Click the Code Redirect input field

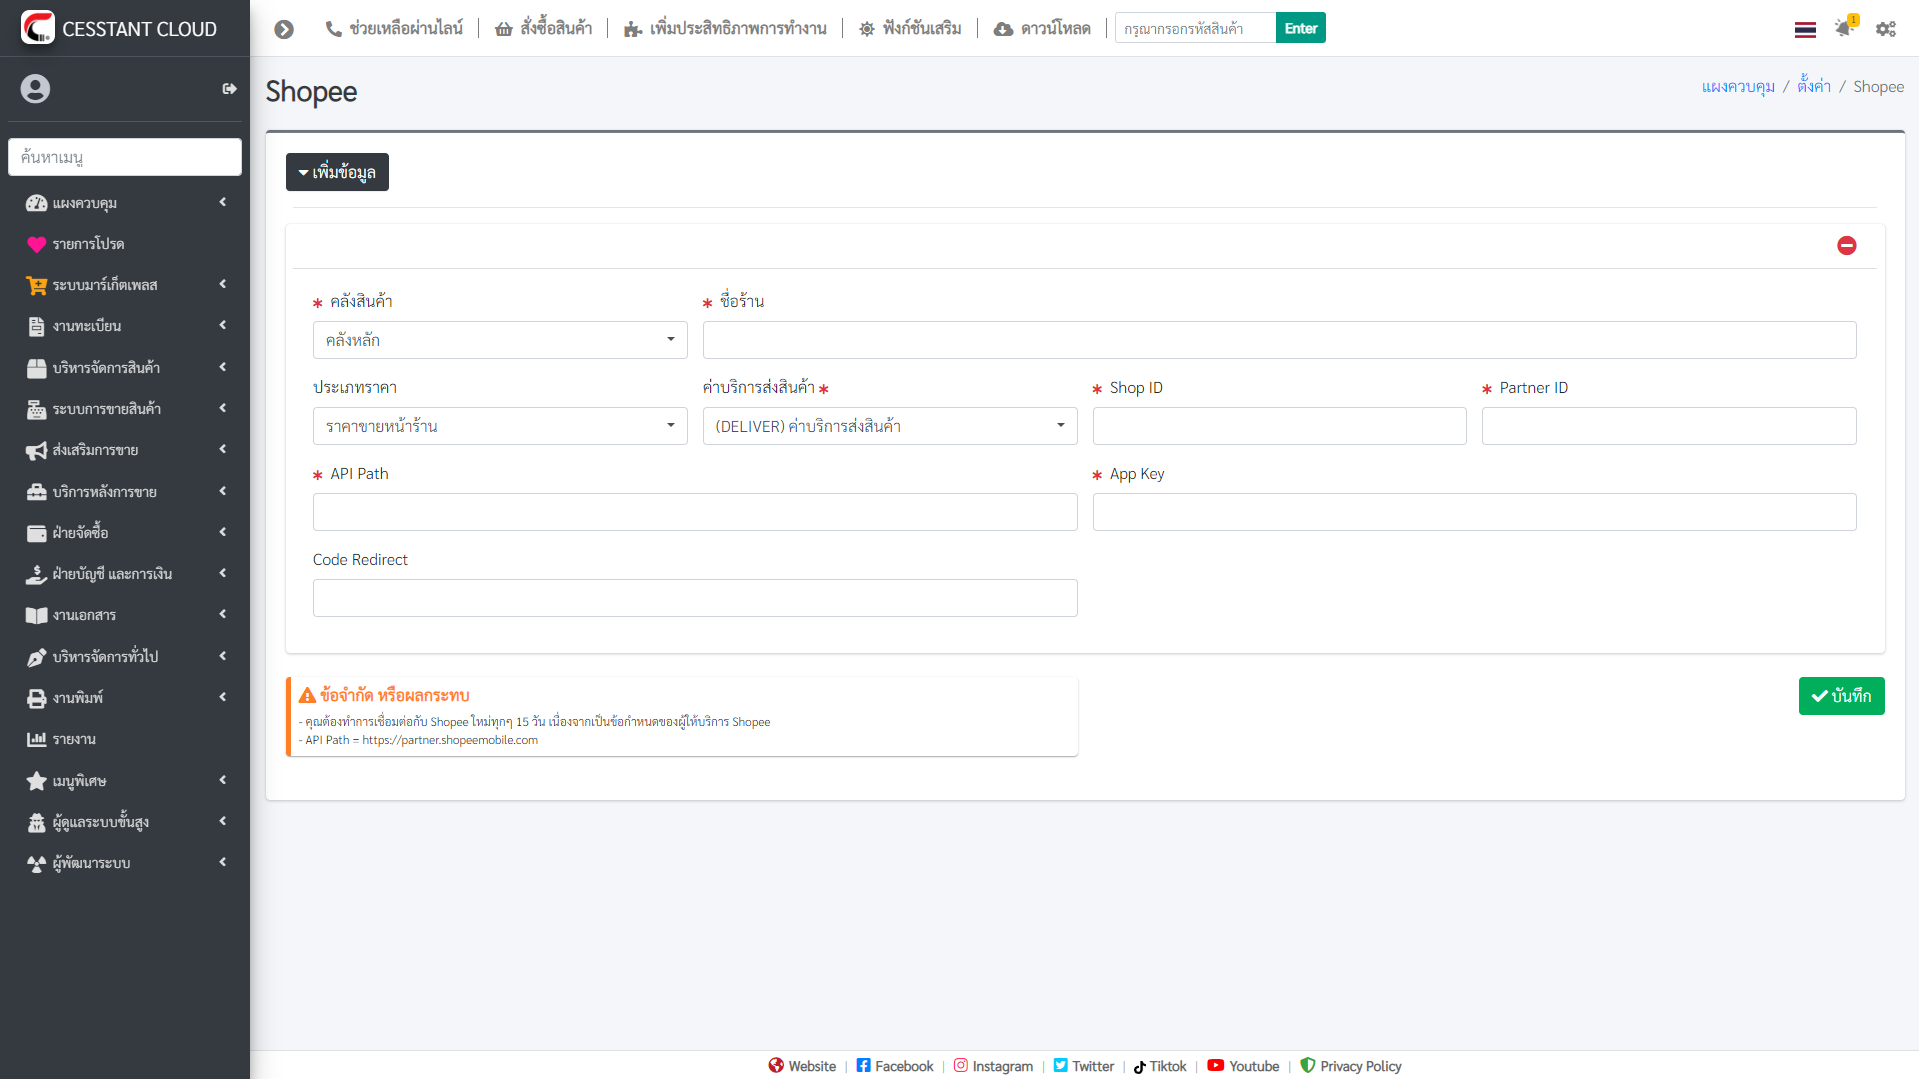tap(695, 598)
